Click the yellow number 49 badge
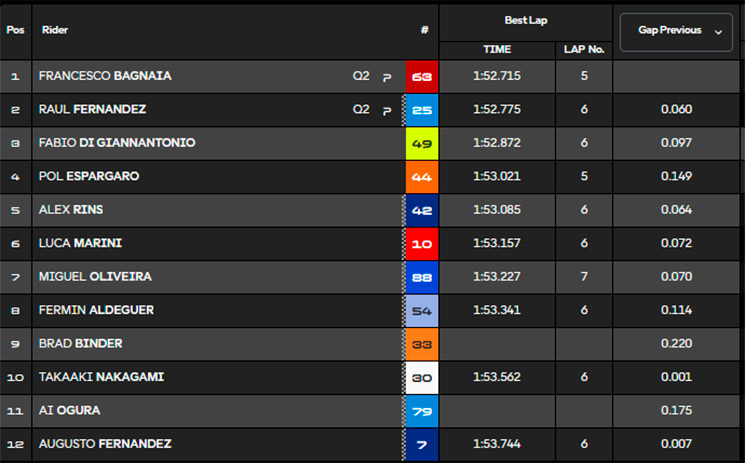The image size is (745, 463). pos(422,144)
